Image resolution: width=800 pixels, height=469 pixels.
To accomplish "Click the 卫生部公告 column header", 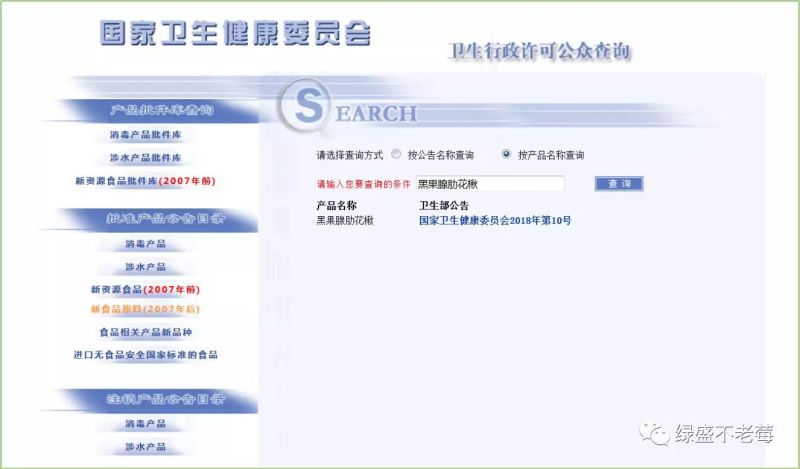I will [444, 205].
